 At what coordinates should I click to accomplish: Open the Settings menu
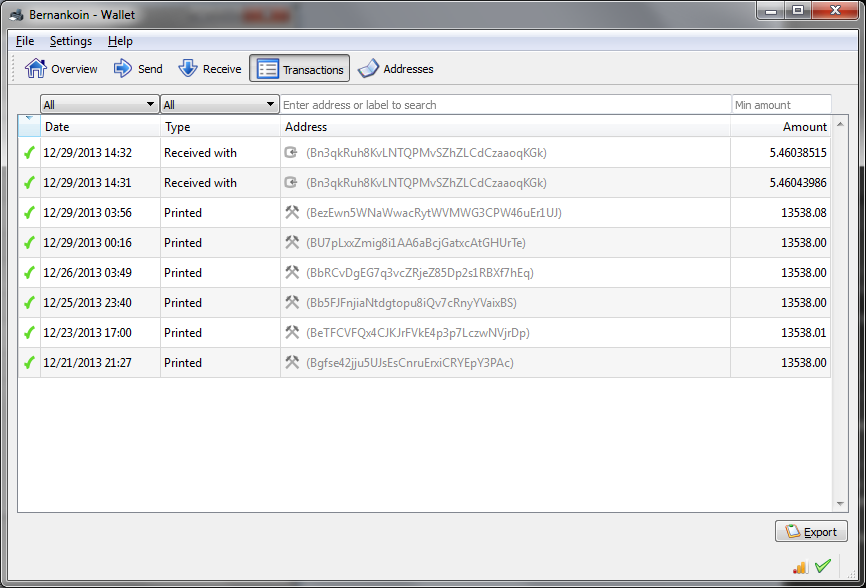click(x=71, y=41)
